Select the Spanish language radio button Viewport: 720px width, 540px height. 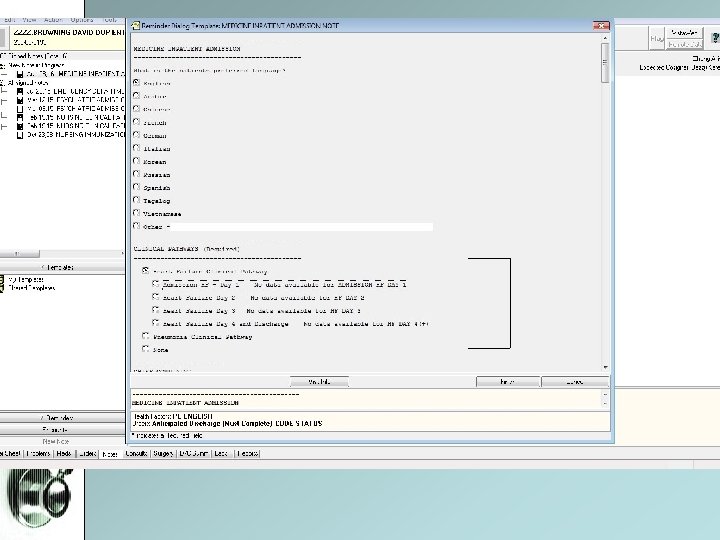coord(136,187)
